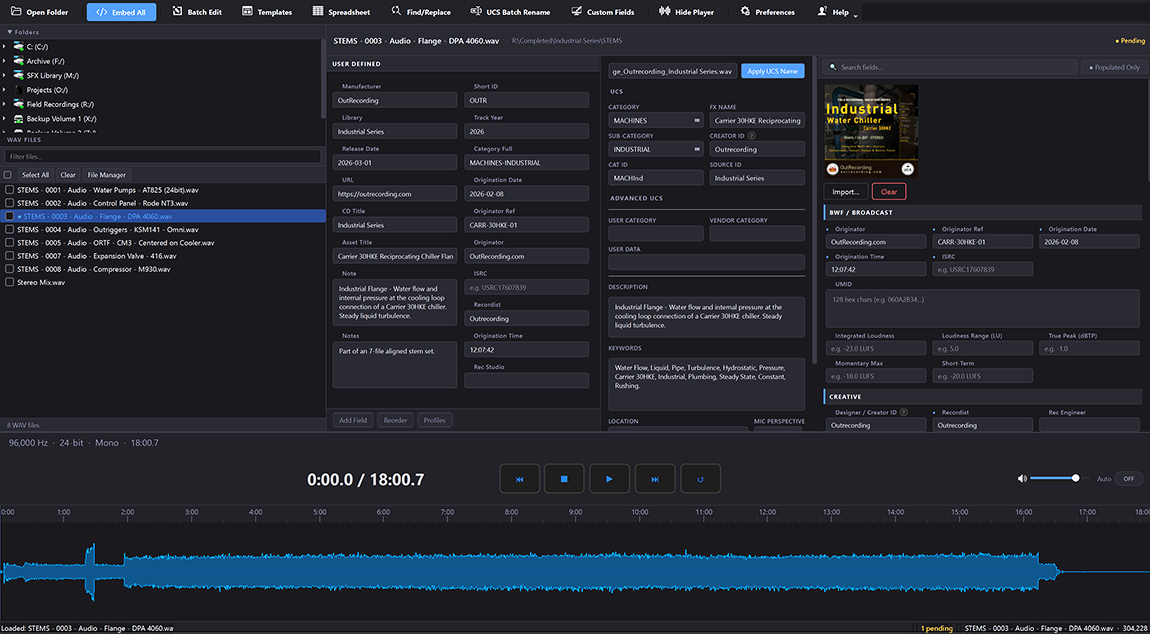This screenshot has height=634, width=1150.
Task: Check the STEMS 0008 Compressor M930 file
Action: (x=10, y=269)
